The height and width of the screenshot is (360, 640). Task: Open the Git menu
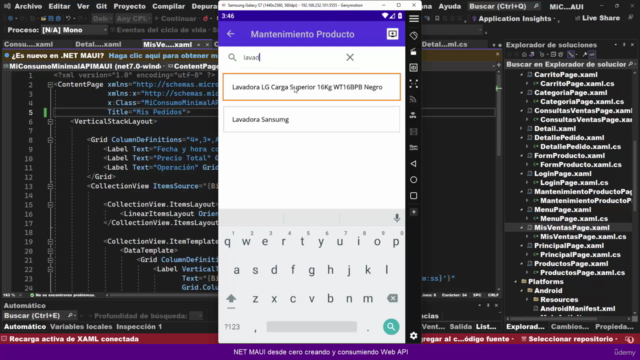pos(101,6)
